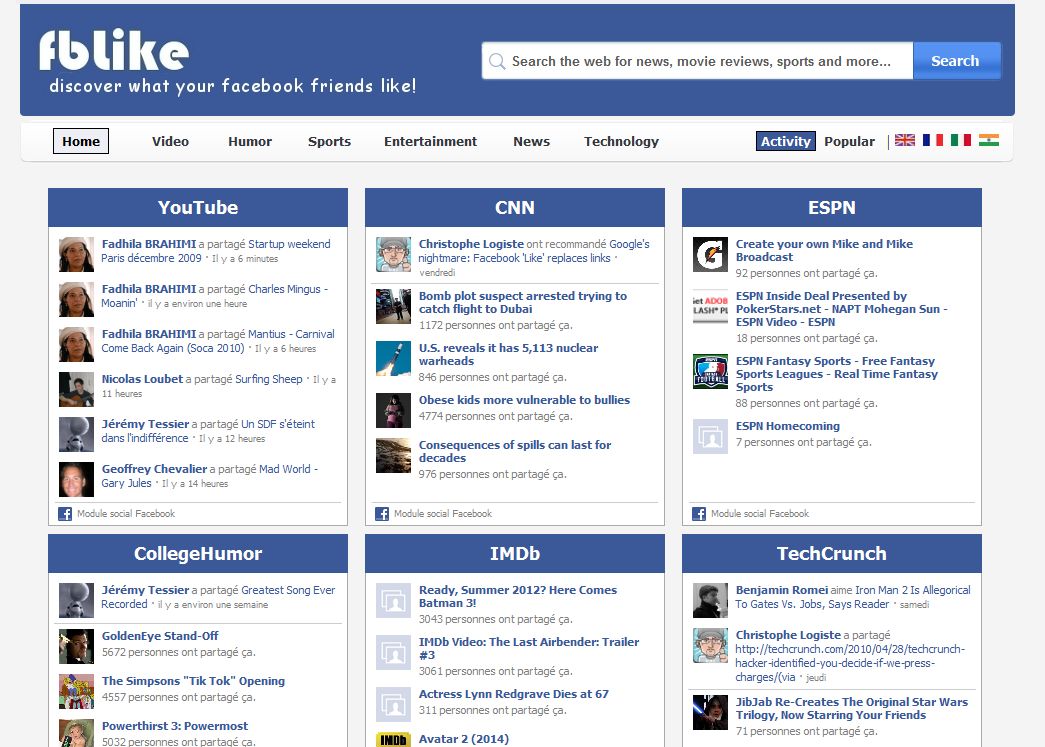Open the 'ESPN Homecoming' link
Image resolution: width=1045 pixels, height=747 pixels.
[788, 426]
